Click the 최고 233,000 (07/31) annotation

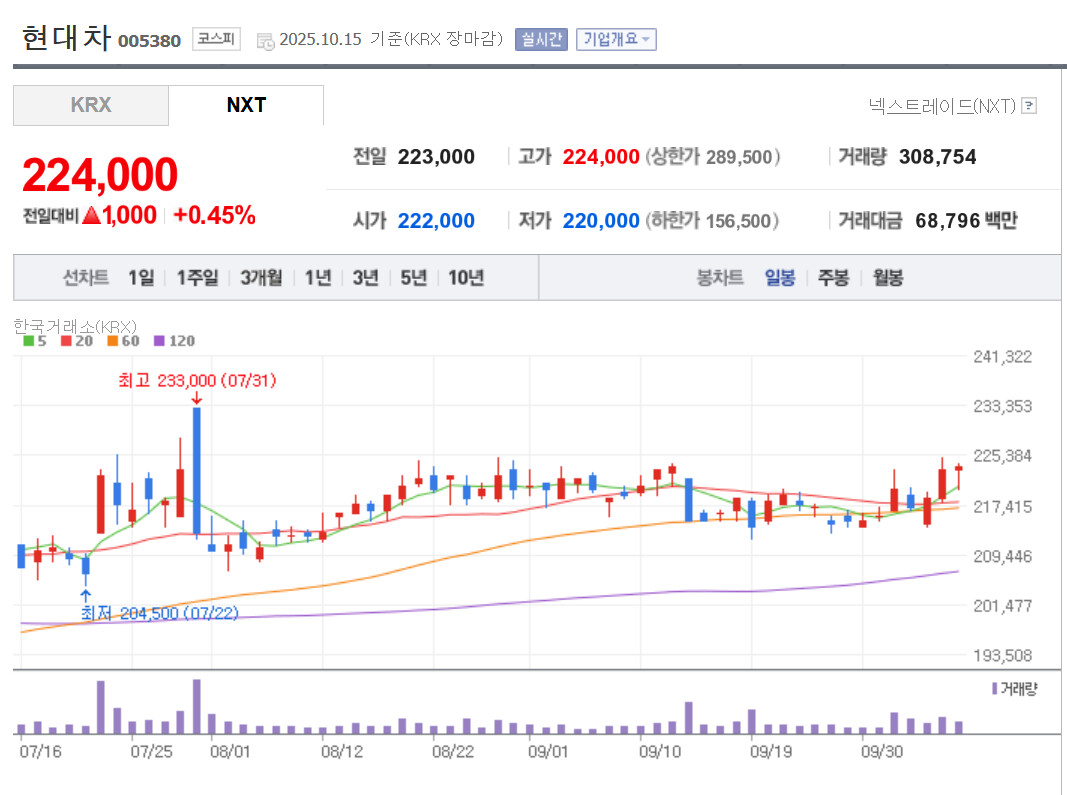pos(197,380)
